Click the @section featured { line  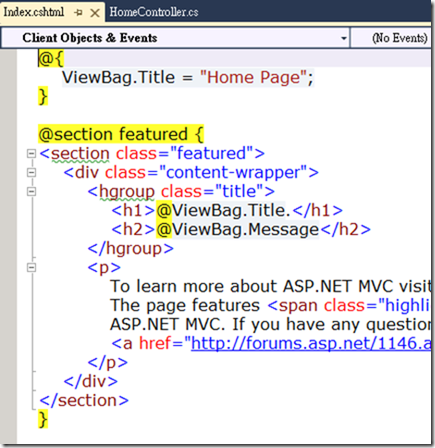coord(121,134)
